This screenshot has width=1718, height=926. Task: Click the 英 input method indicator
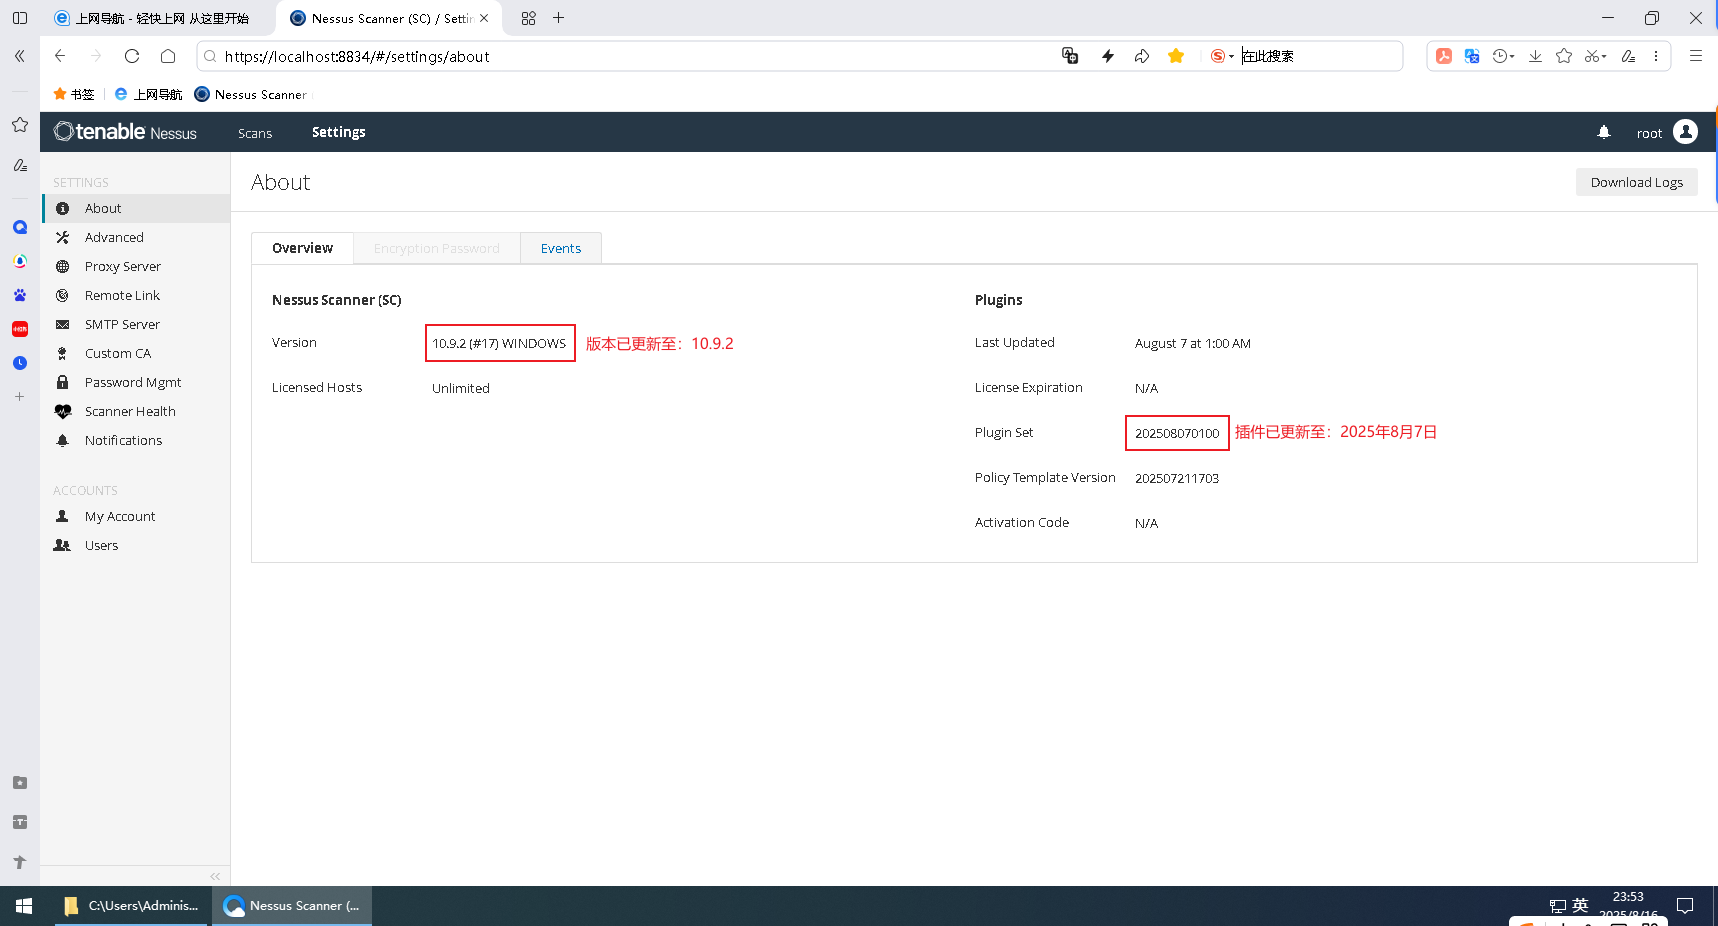click(x=1580, y=905)
